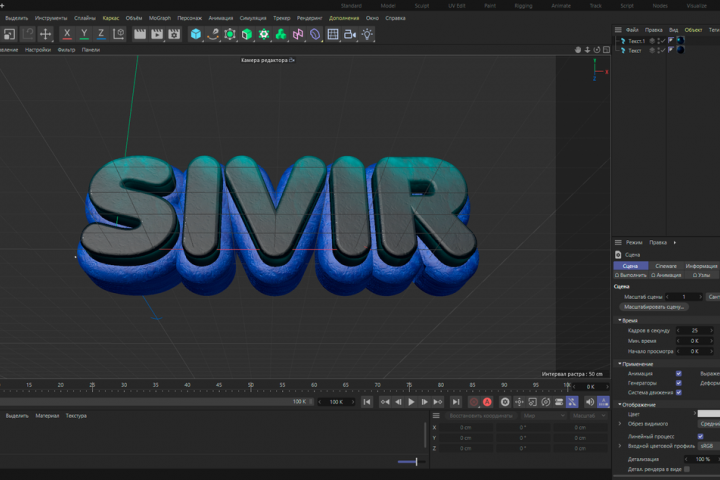Collapse the Время section
The width and height of the screenshot is (720, 480).
point(627,320)
